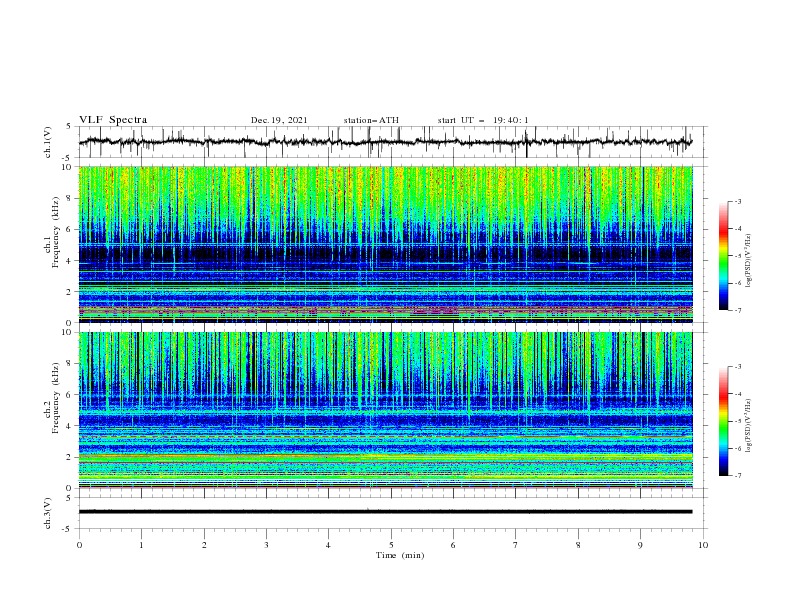Click the "-7" label on lower color bar
This screenshot has width=792, height=612.
pyautogui.click(x=737, y=476)
